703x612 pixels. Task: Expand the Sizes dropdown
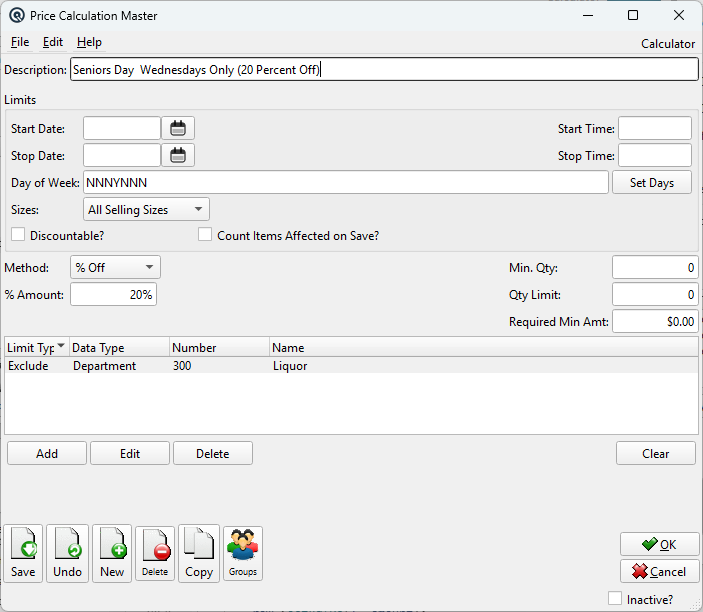[x=146, y=209]
